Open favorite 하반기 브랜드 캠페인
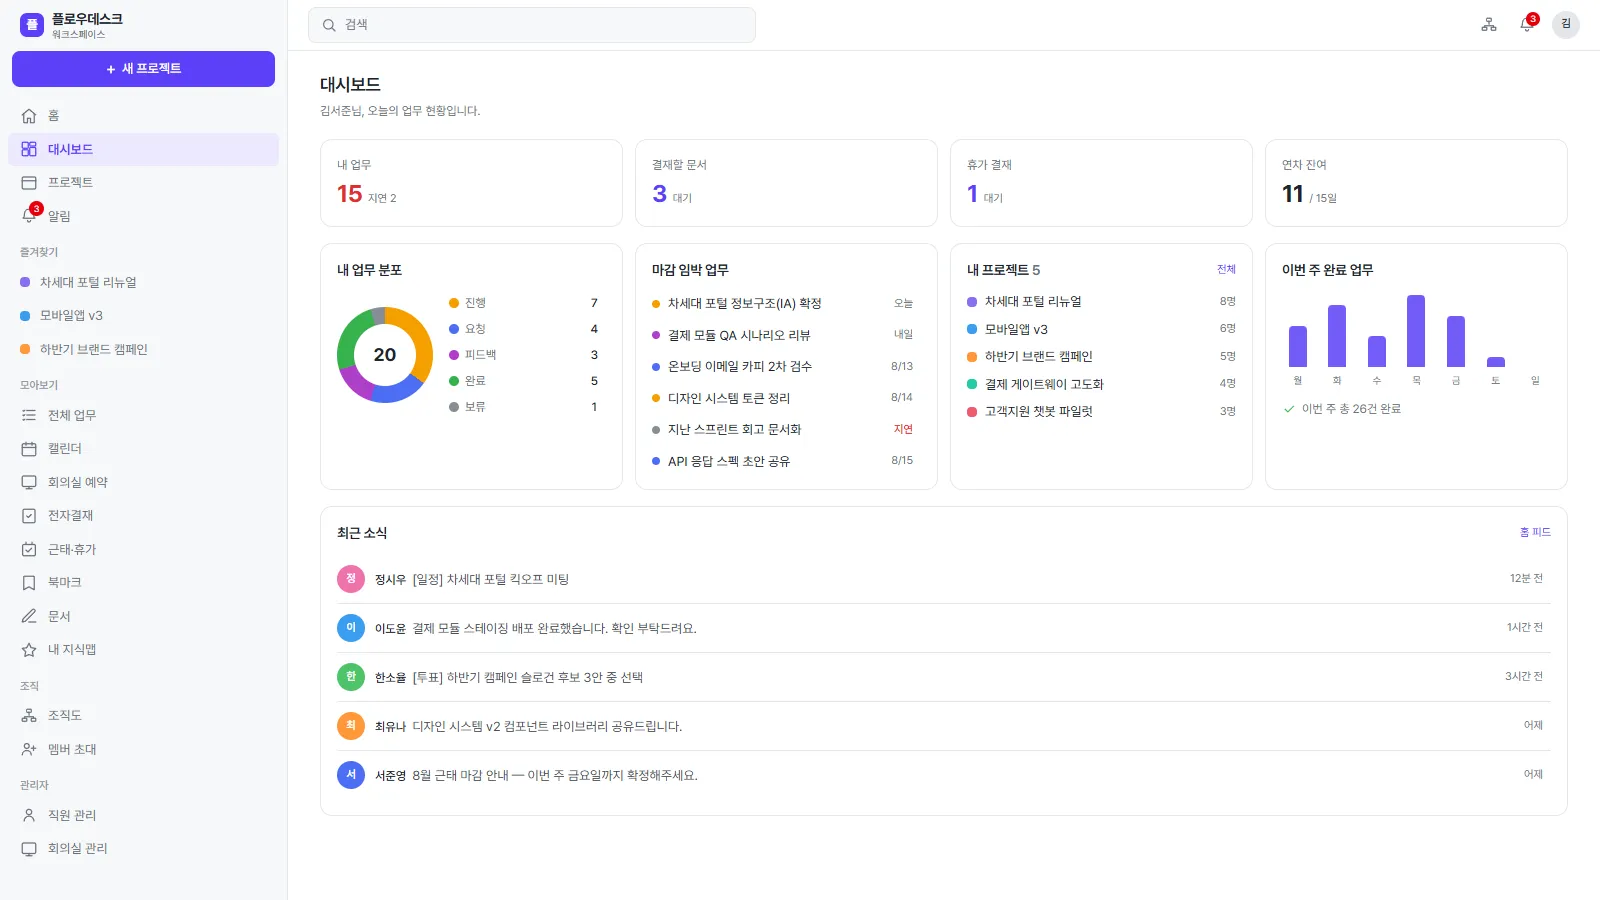1600x900 pixels. coord(143,349)
